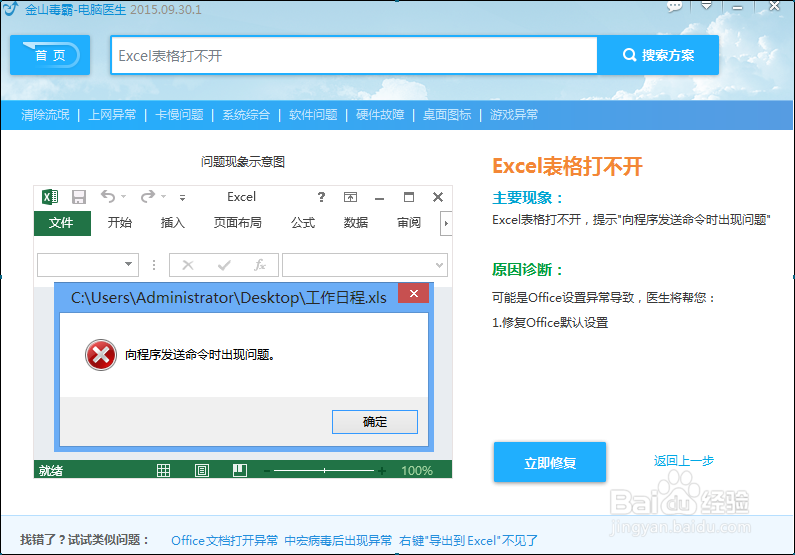
Task: Switch to the 插入 ribbon tab
Action: [172, 223]
